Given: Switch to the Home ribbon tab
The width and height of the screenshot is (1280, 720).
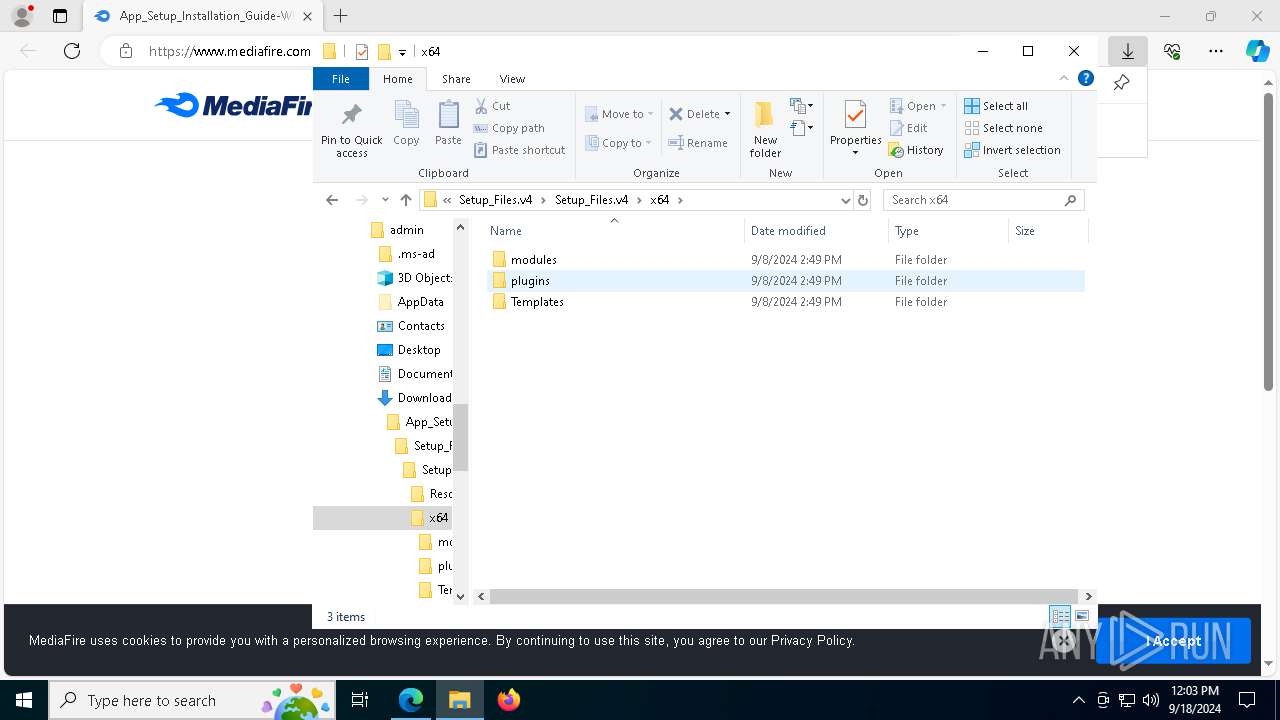Looking at the screenshot, I should pos(397,79).
